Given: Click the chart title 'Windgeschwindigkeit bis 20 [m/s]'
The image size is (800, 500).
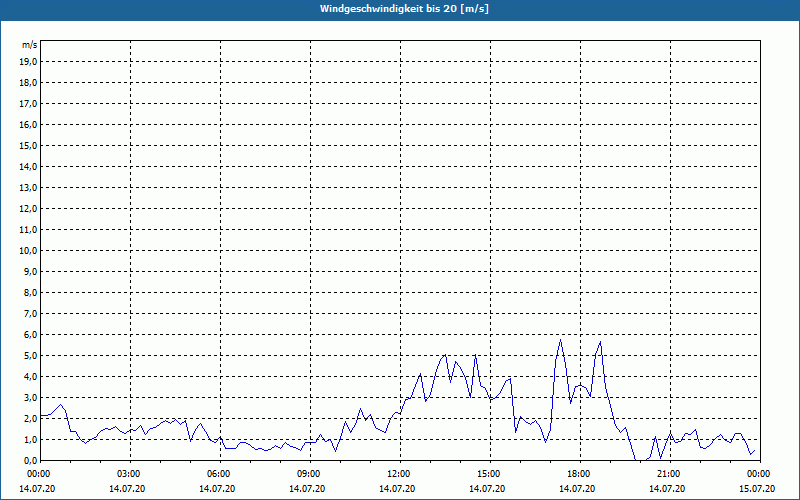Looking at the screenshot, I should pos(404,9).
